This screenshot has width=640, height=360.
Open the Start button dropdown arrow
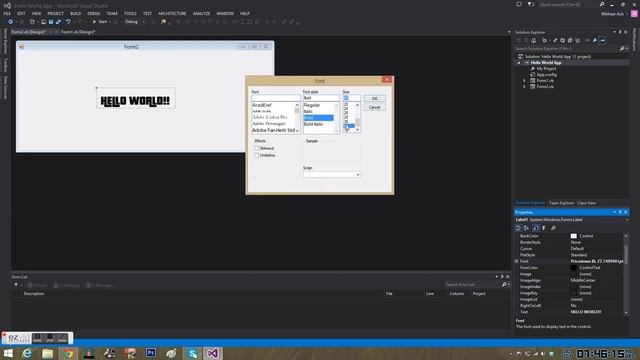[109, 22]
